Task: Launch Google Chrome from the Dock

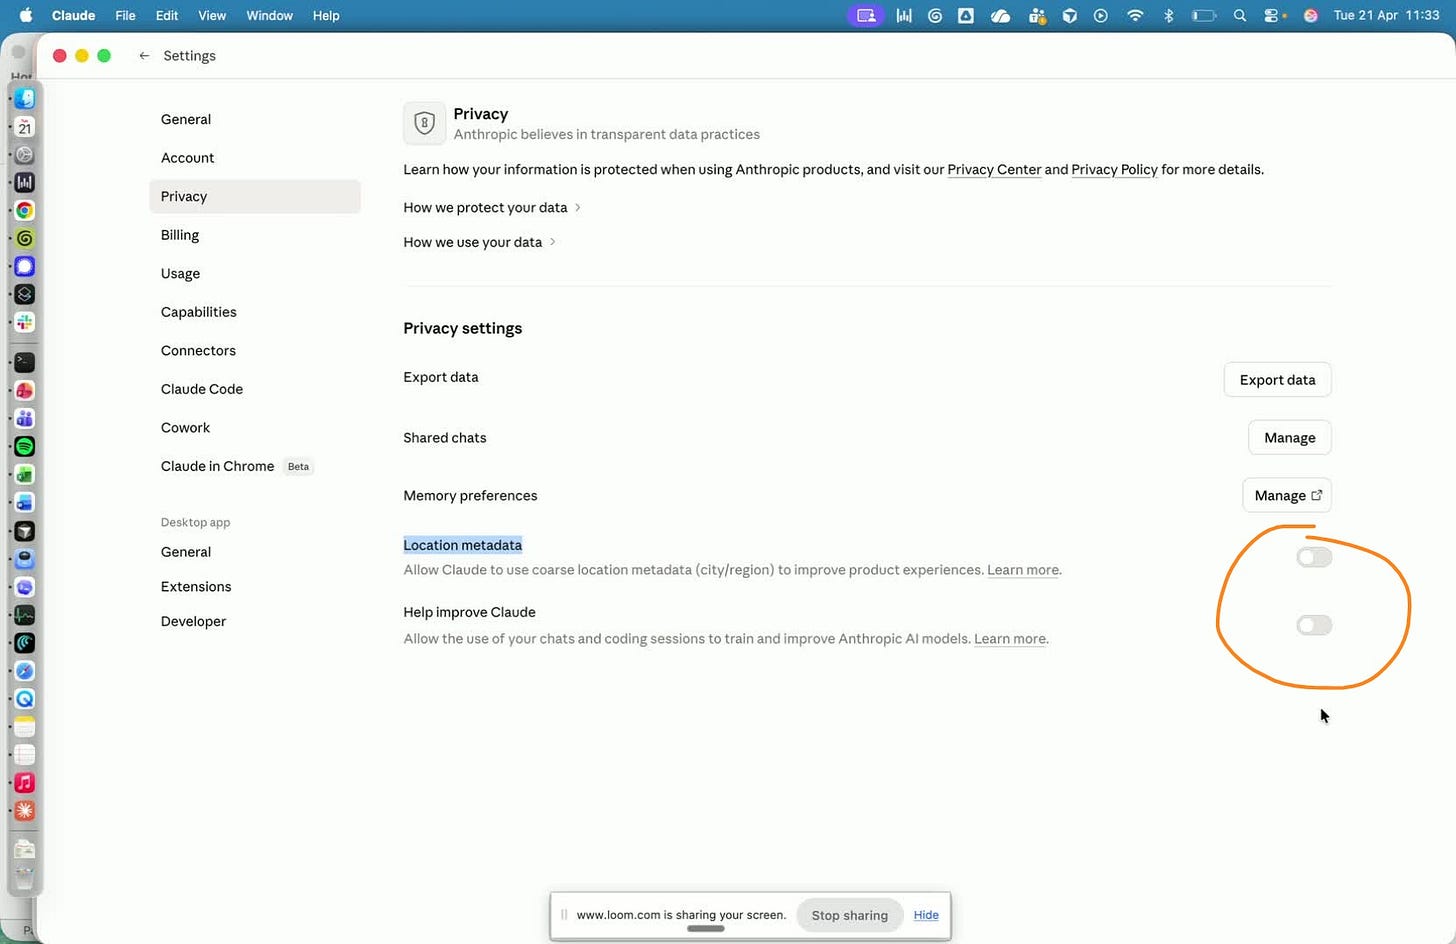Action: [25, 210]
